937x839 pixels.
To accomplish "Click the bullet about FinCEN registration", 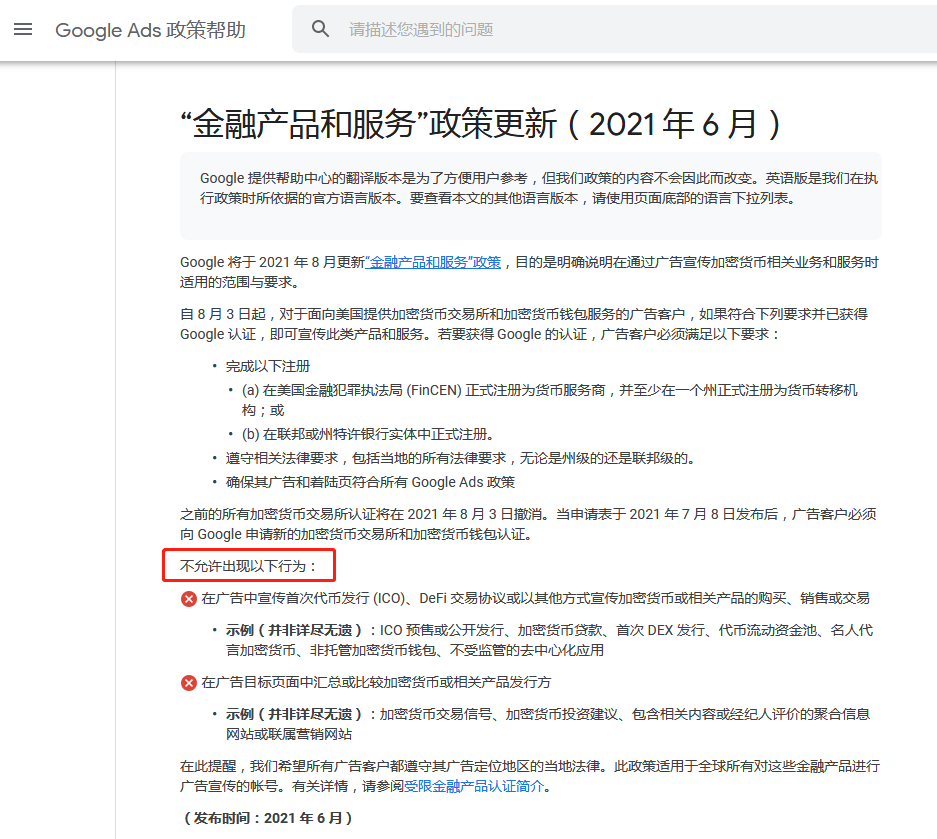I will (549, 400).
